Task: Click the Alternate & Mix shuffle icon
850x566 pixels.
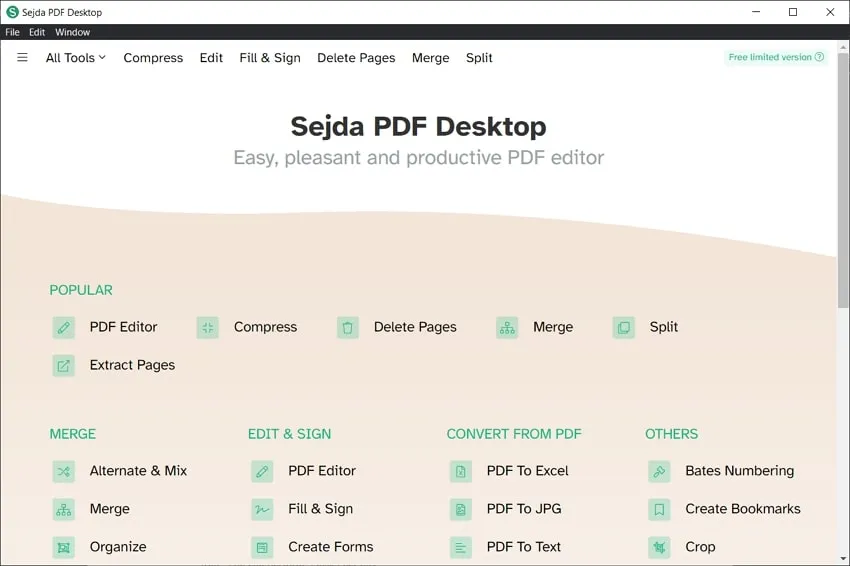Action: pos(64,471)
